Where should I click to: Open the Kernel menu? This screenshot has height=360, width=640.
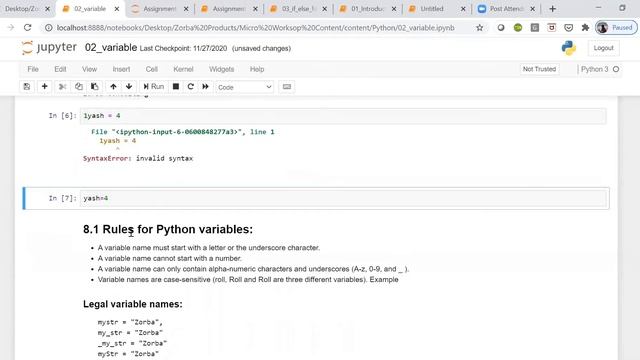pyautogui.click(x=183, y=69)
